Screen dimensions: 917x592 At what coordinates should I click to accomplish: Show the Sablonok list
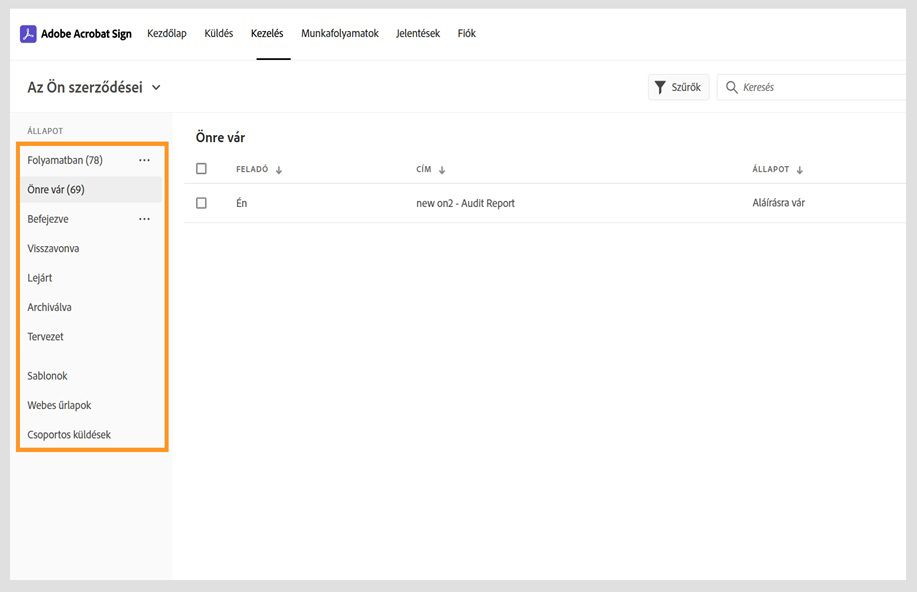pyautogui.click(x=47, y=376)
